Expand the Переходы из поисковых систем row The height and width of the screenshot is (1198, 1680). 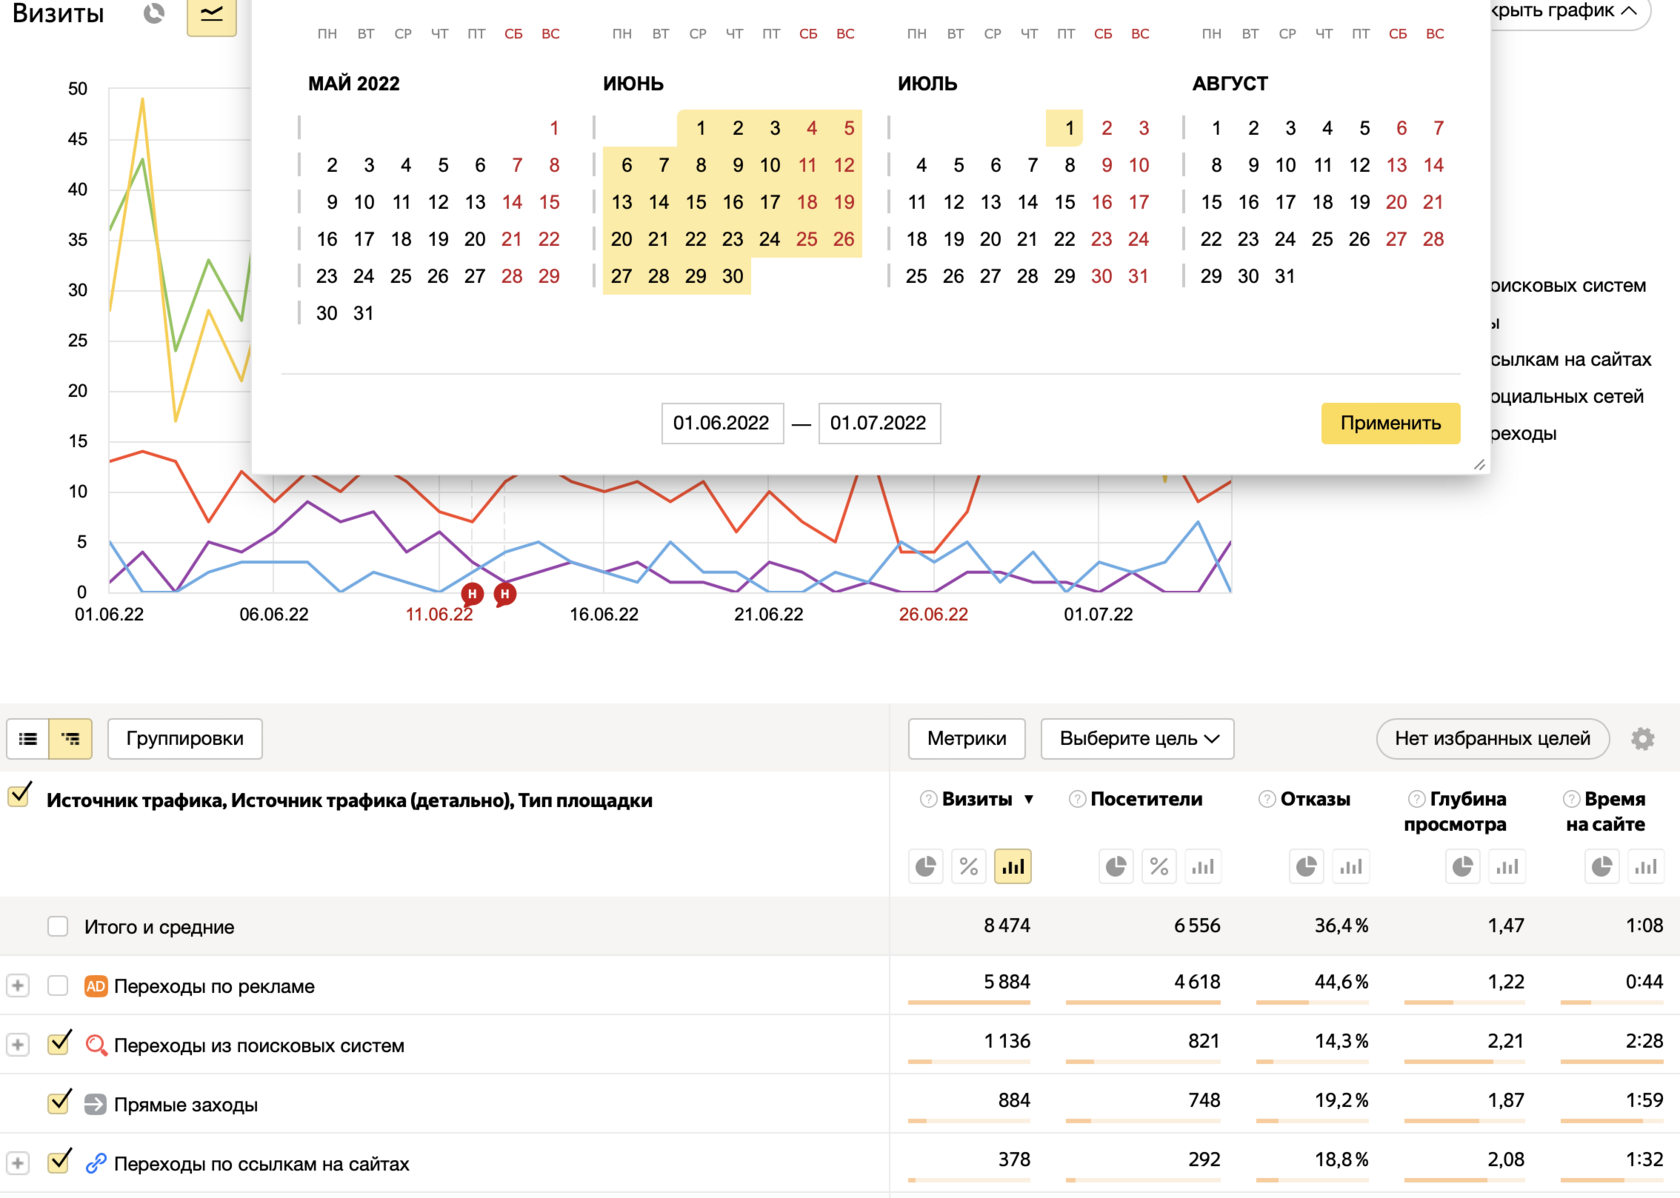18,1045
